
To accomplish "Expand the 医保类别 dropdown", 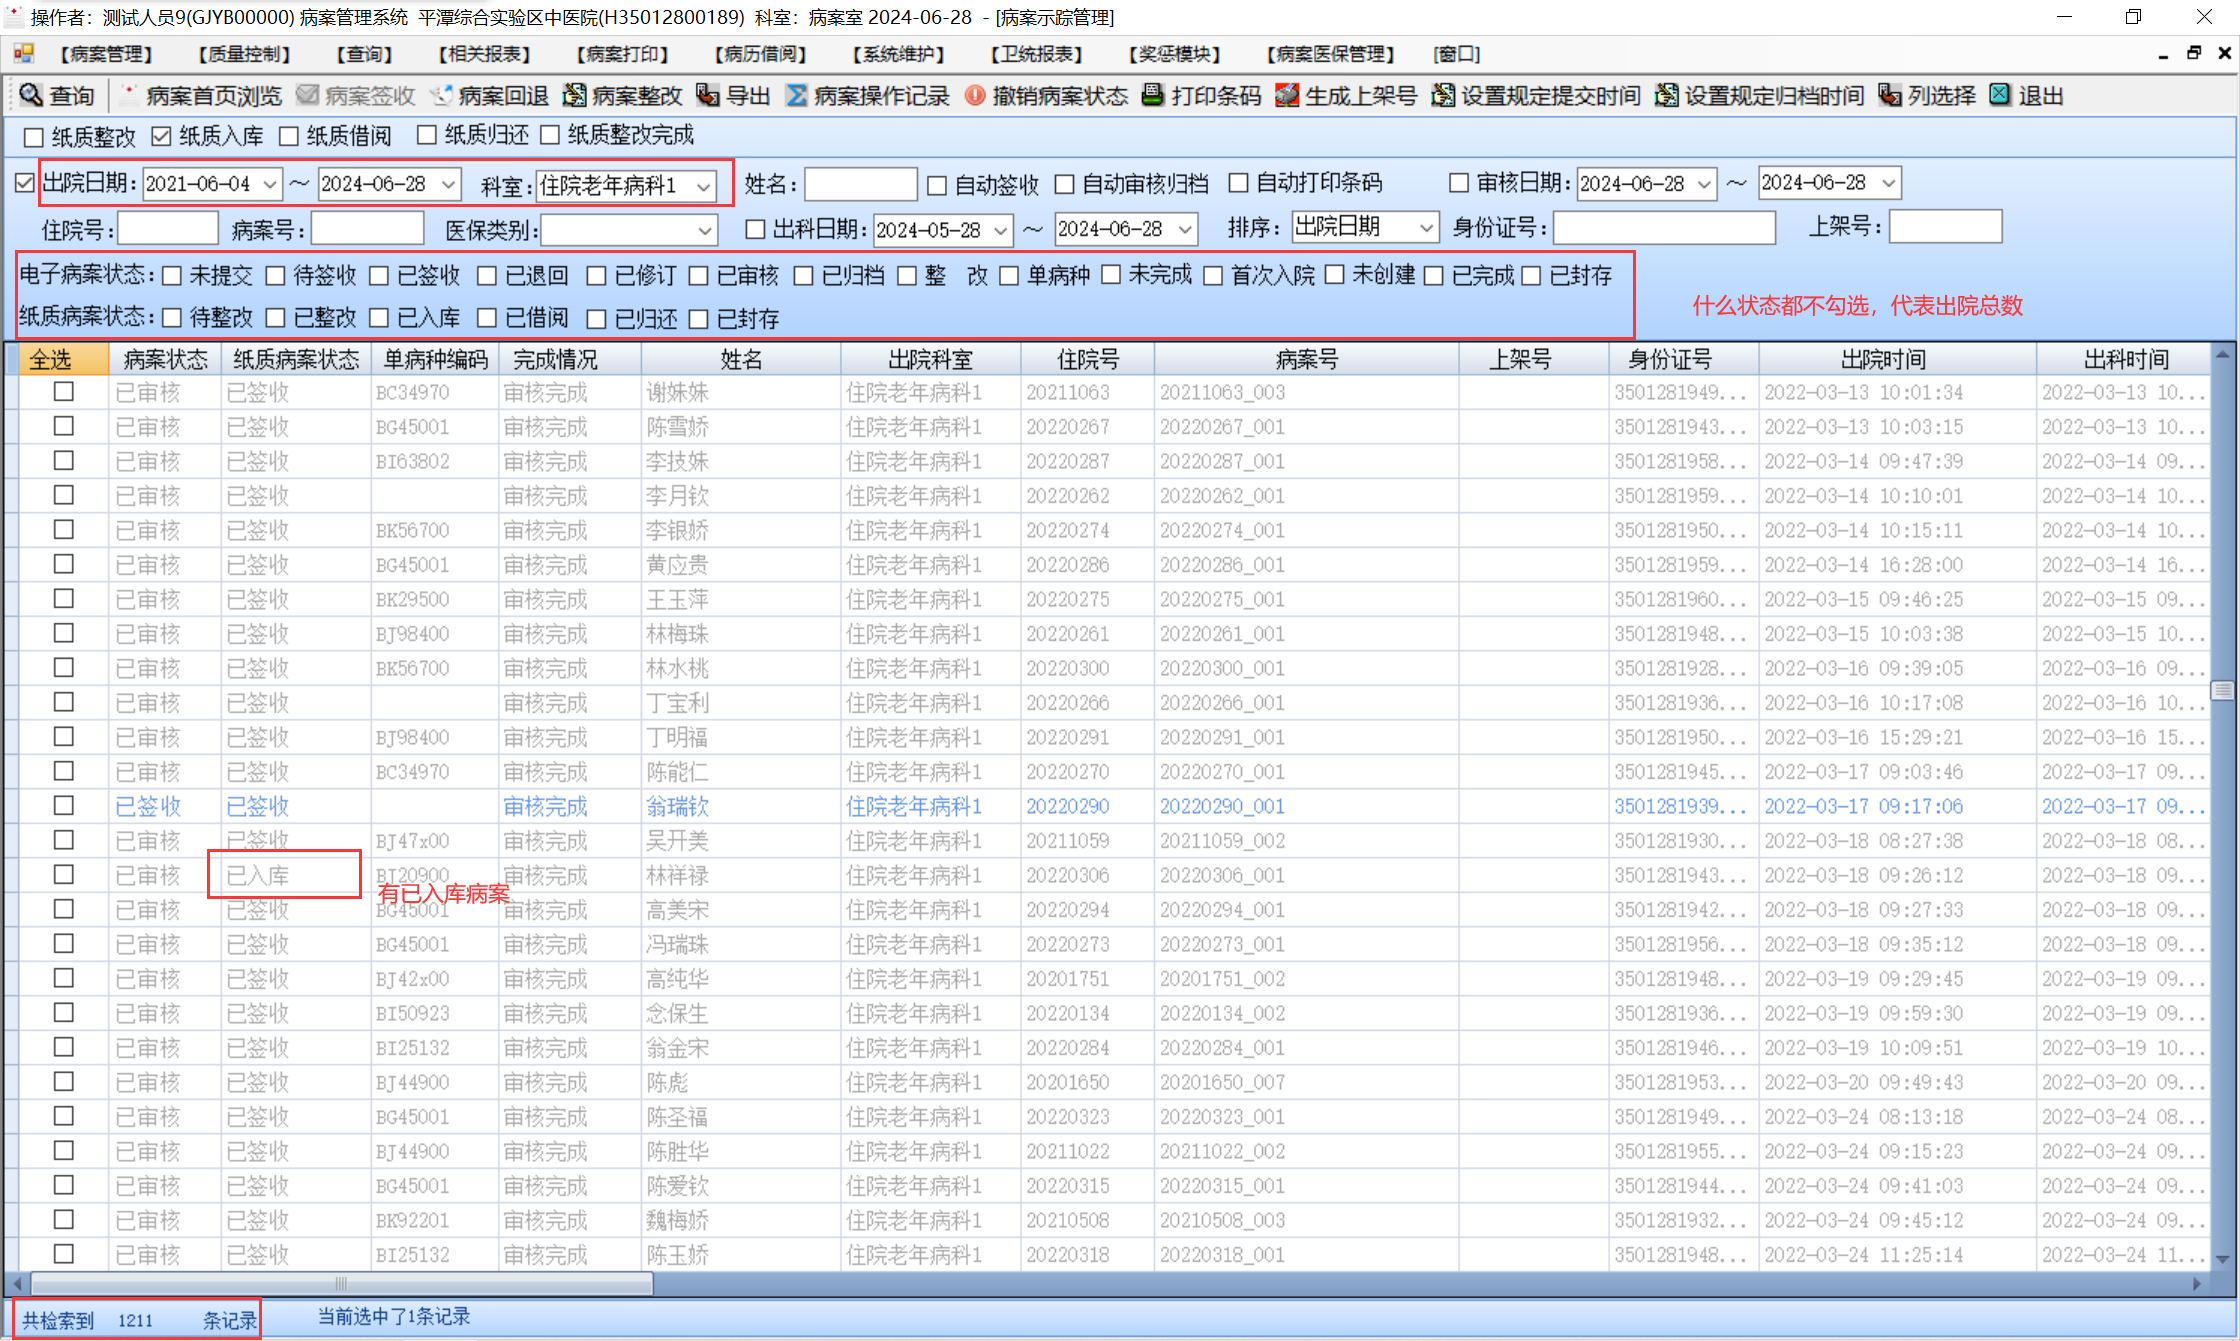I will [x=705, y=231].
